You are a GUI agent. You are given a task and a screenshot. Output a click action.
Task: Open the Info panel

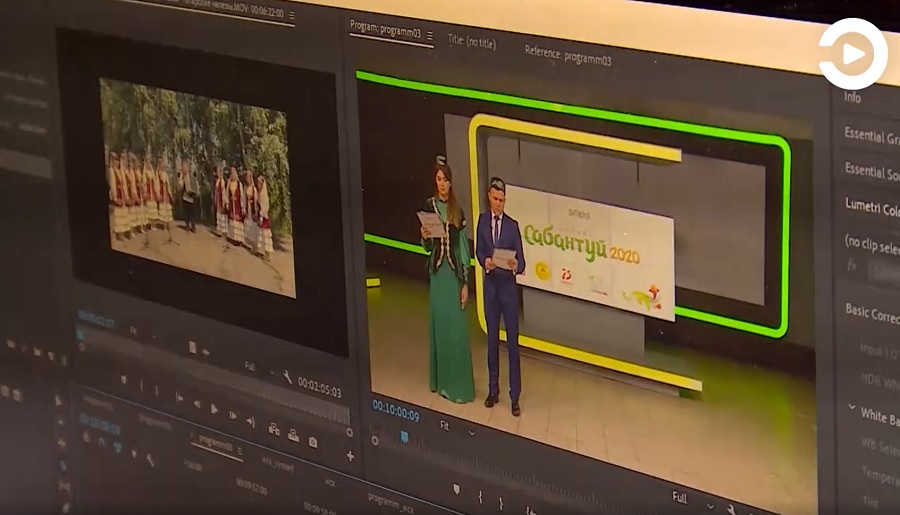[x=852, y=97]
